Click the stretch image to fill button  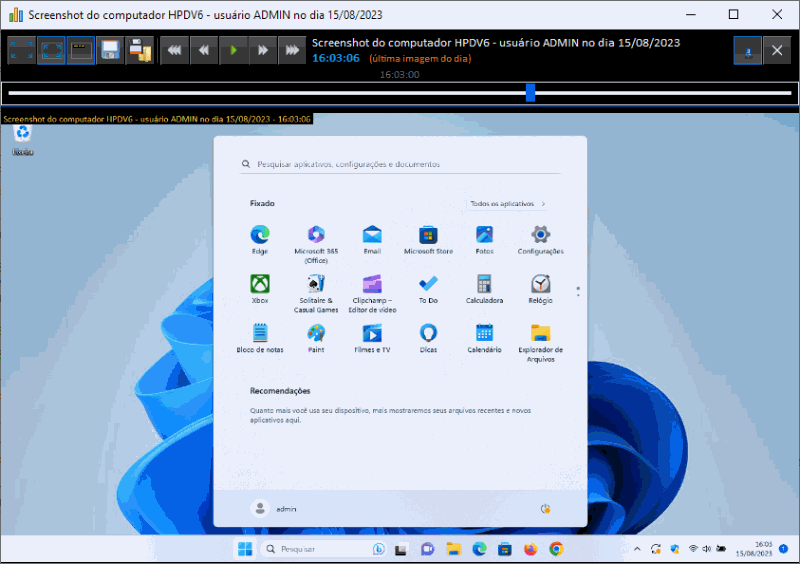pyautogui.click(x=21, y=50)
